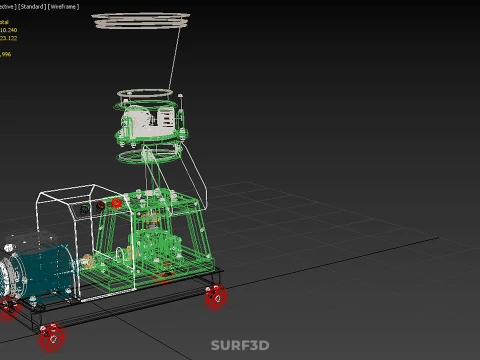
Task: Select the black wireframe base frame
Action: click(128, 298)
